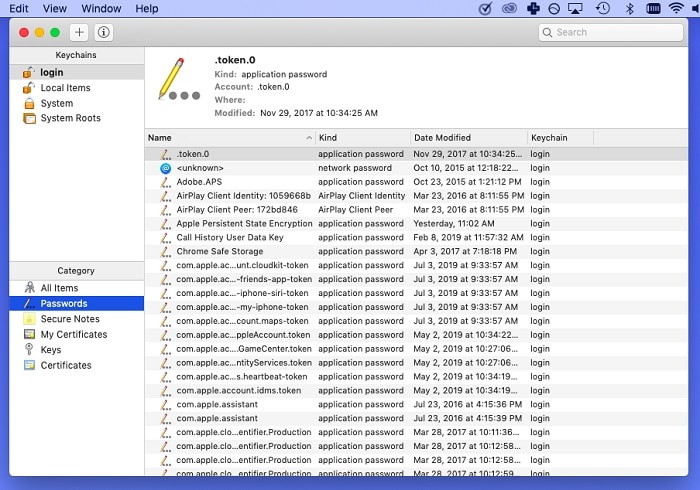Select the login keychain

77,72
